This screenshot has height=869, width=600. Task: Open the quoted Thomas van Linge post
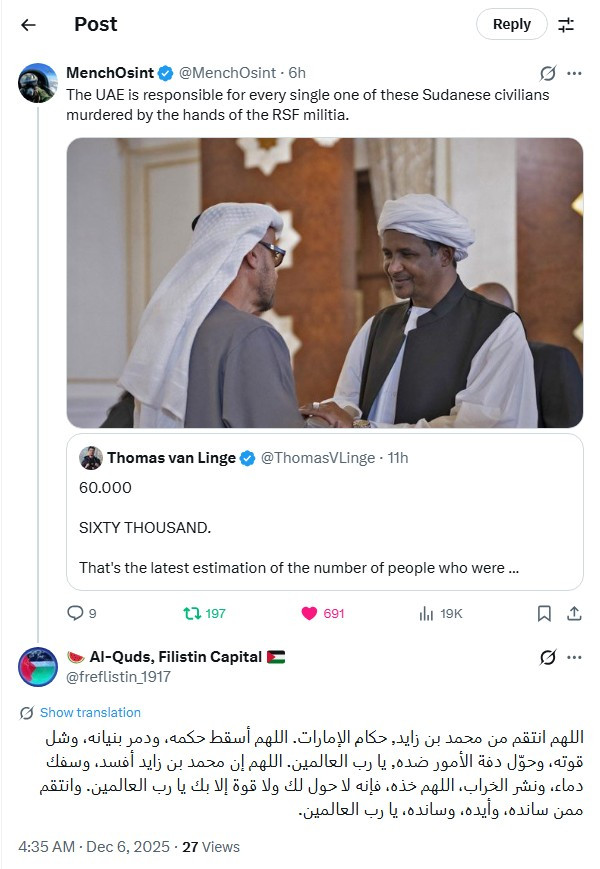tap(325, 512)
